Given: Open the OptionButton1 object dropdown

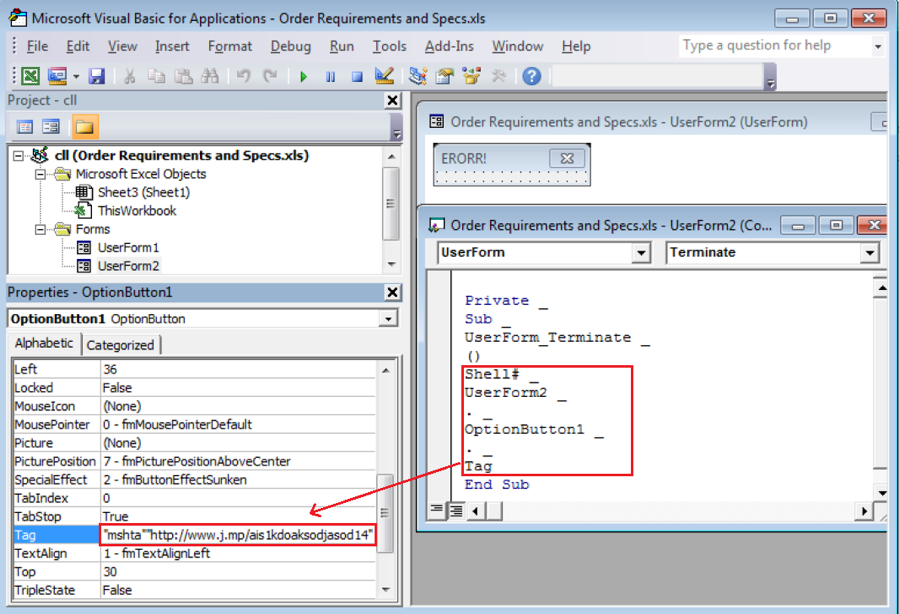Looking at the screenshot, I should (x=388, y=319).
